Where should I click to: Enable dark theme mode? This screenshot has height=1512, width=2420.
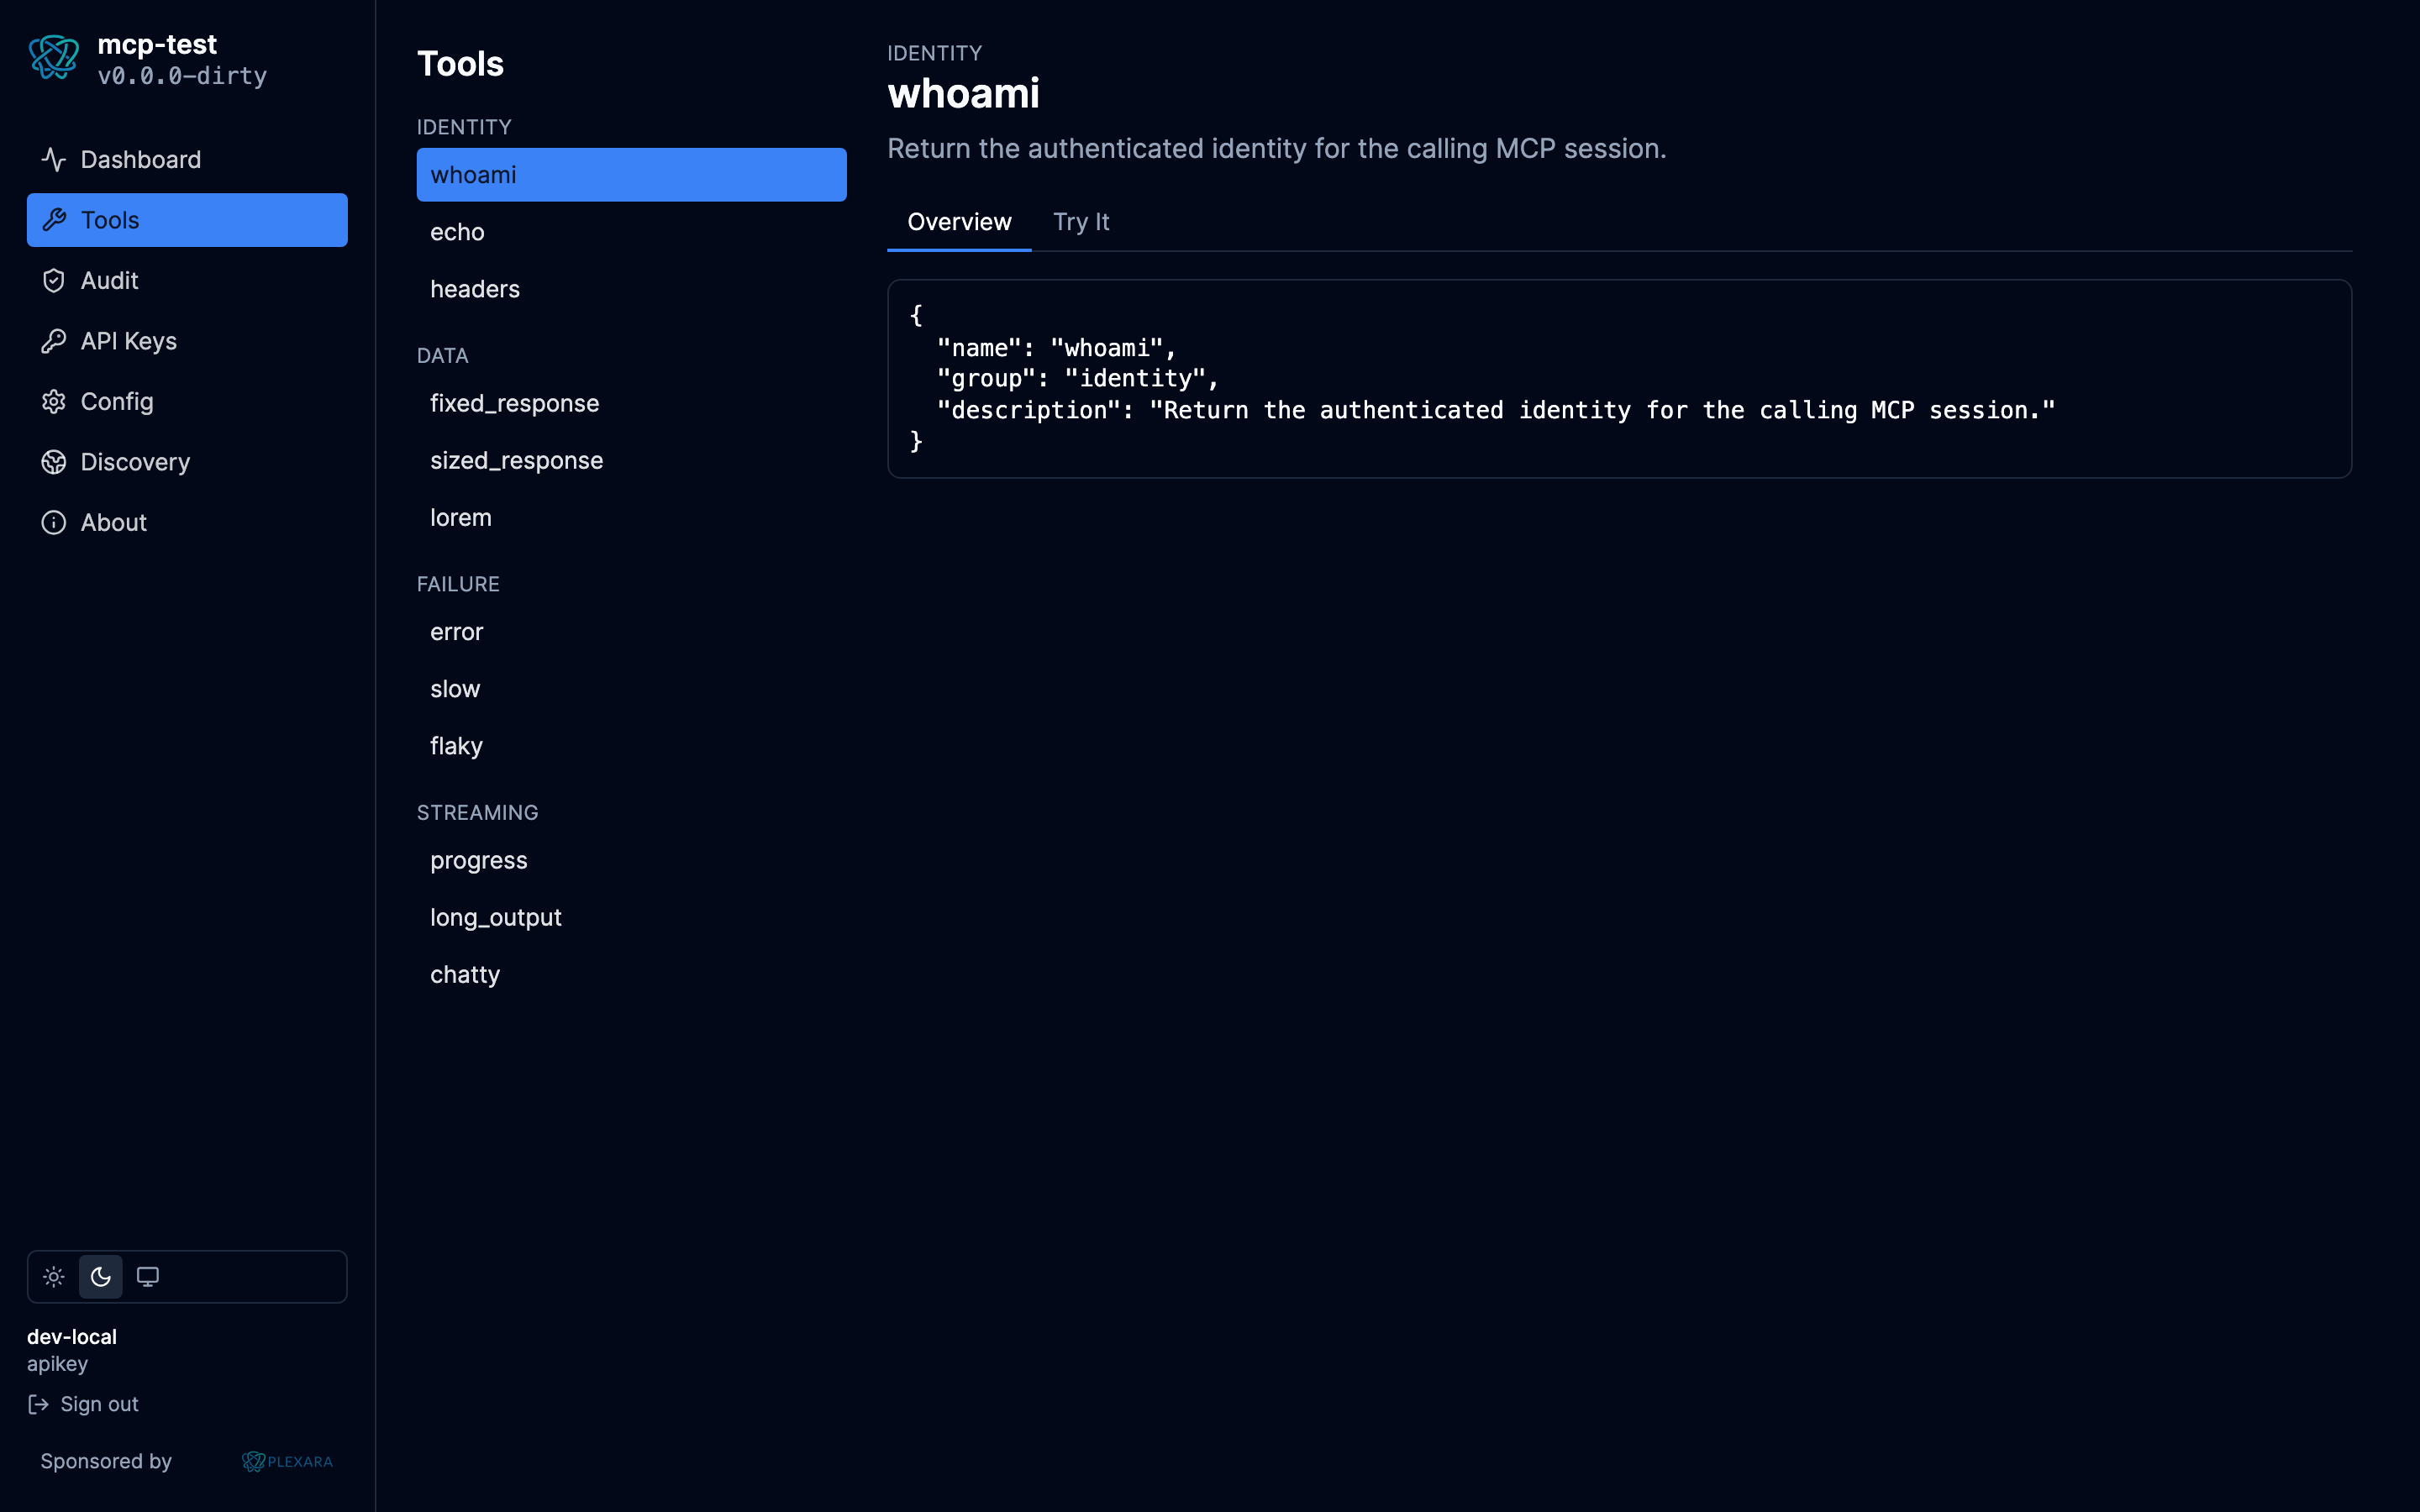coord(100,1276)
